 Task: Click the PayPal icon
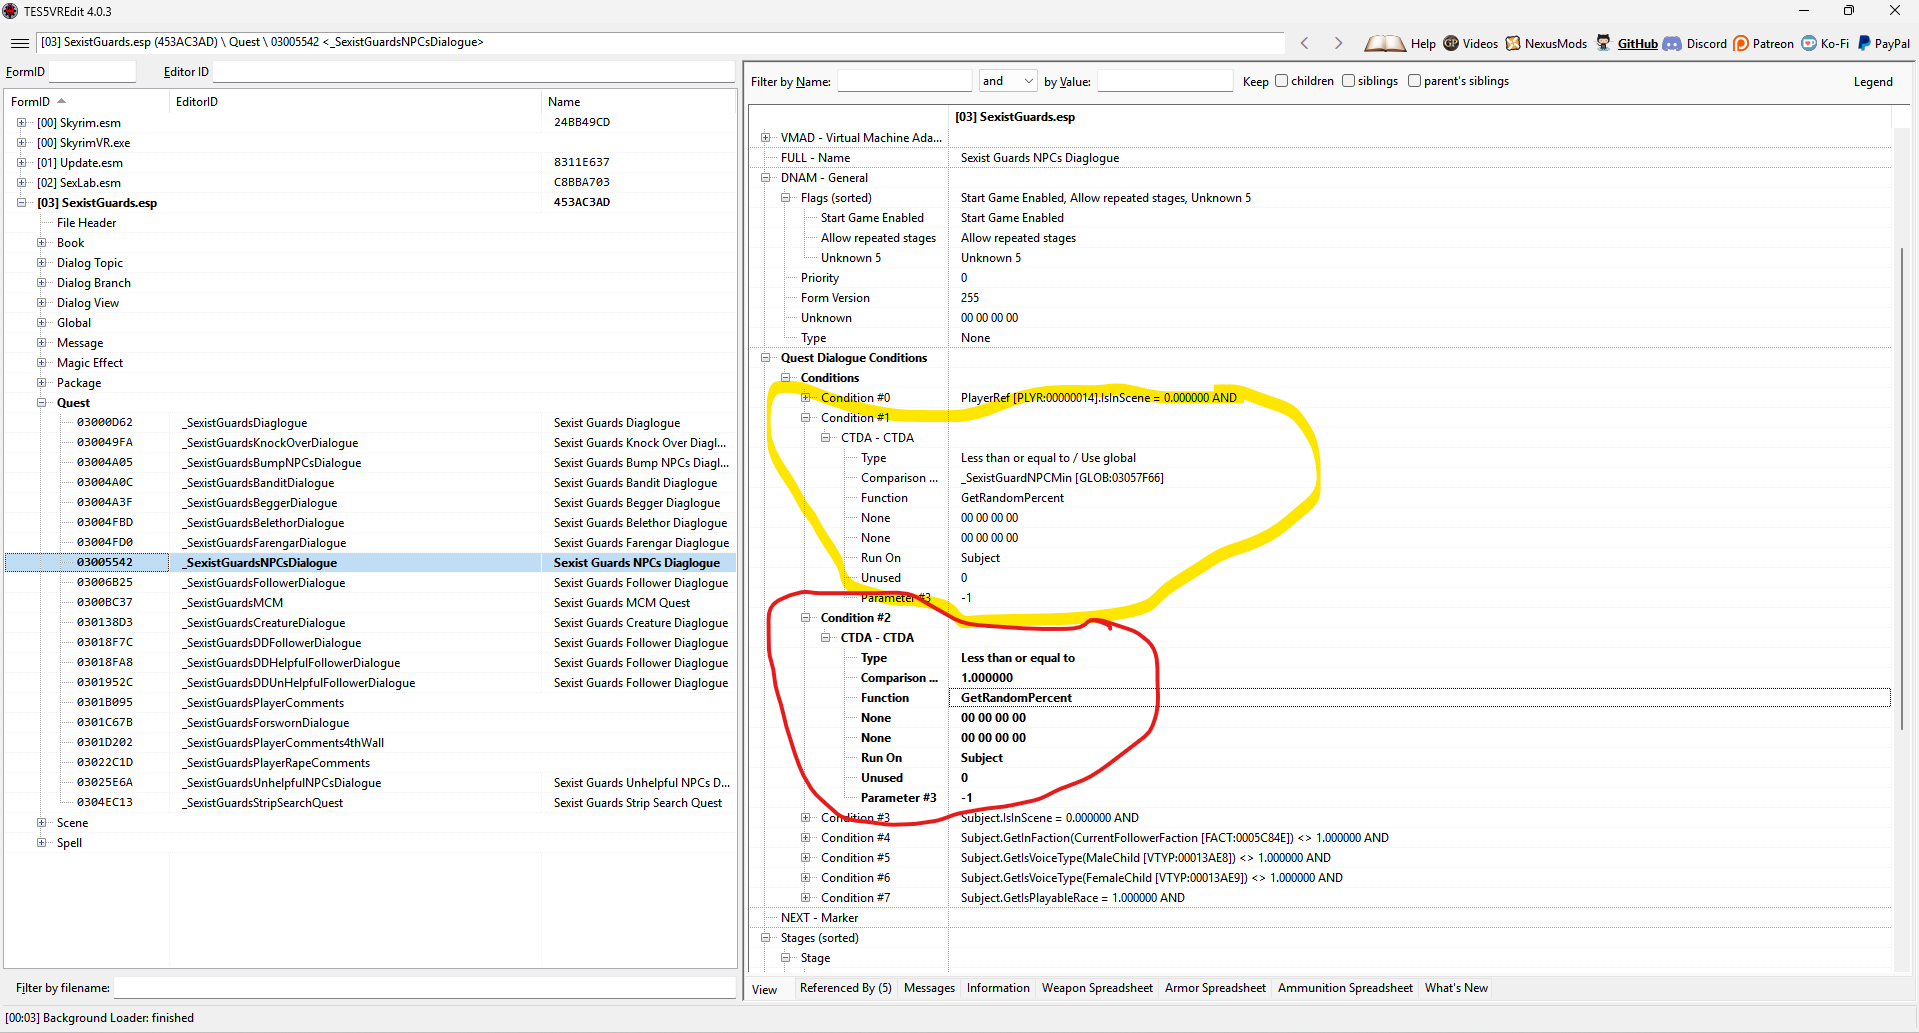(x=1864, y=43)
